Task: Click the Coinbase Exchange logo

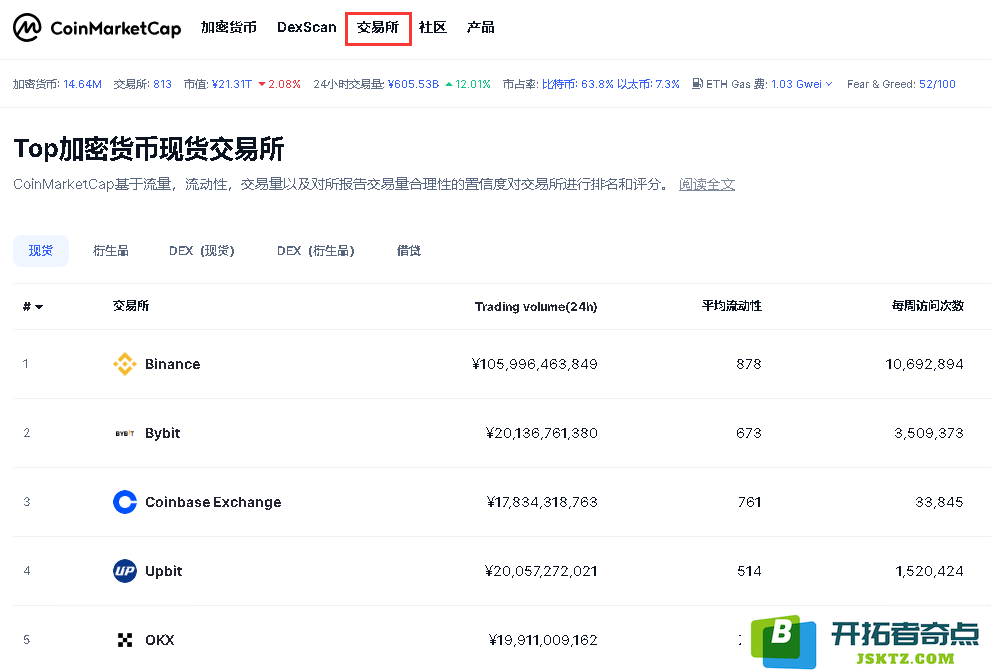Action: pyautogui.click(x=125, y=502)
